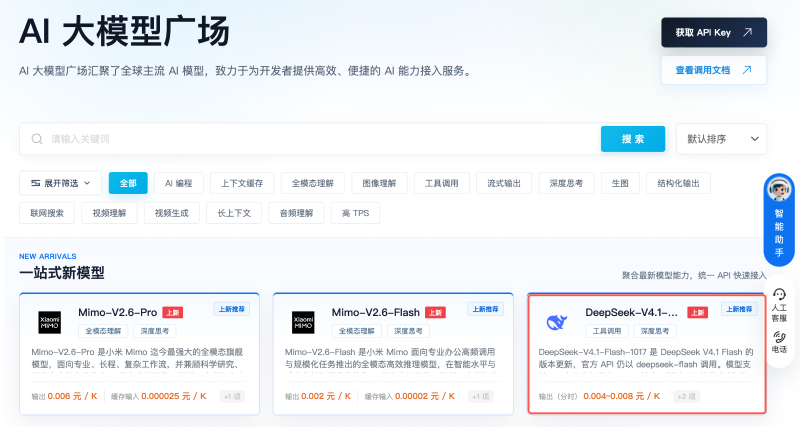Open the Mimo-V2.6-Pro model title
Viewport: 800px width, 427px height.
[117, 312]
